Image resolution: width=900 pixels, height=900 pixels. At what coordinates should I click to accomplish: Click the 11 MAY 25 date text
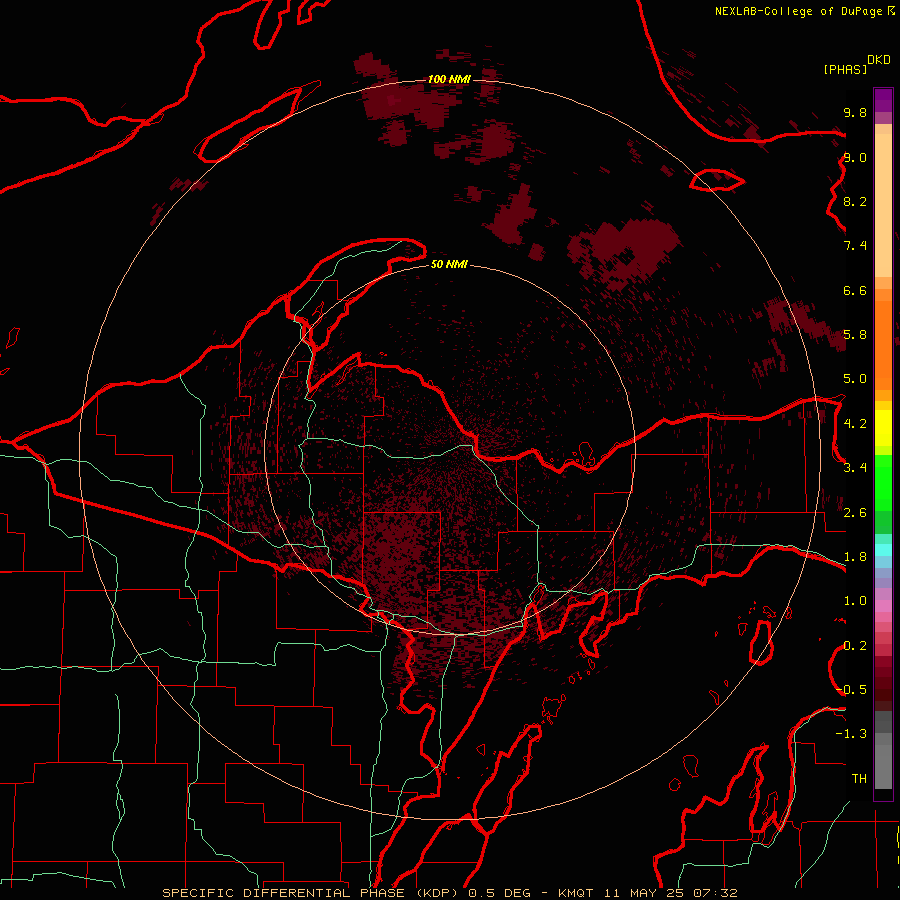(645, 893)
